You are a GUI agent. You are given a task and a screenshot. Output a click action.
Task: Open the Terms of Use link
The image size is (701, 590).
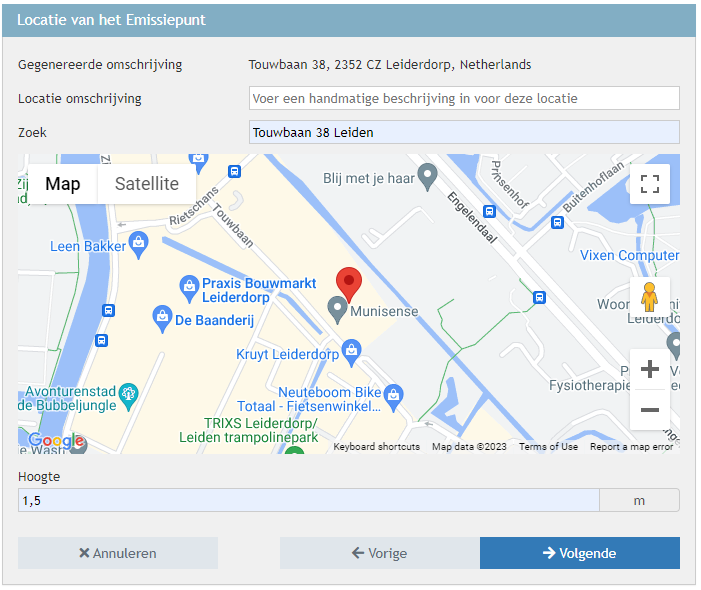(548, 447)
